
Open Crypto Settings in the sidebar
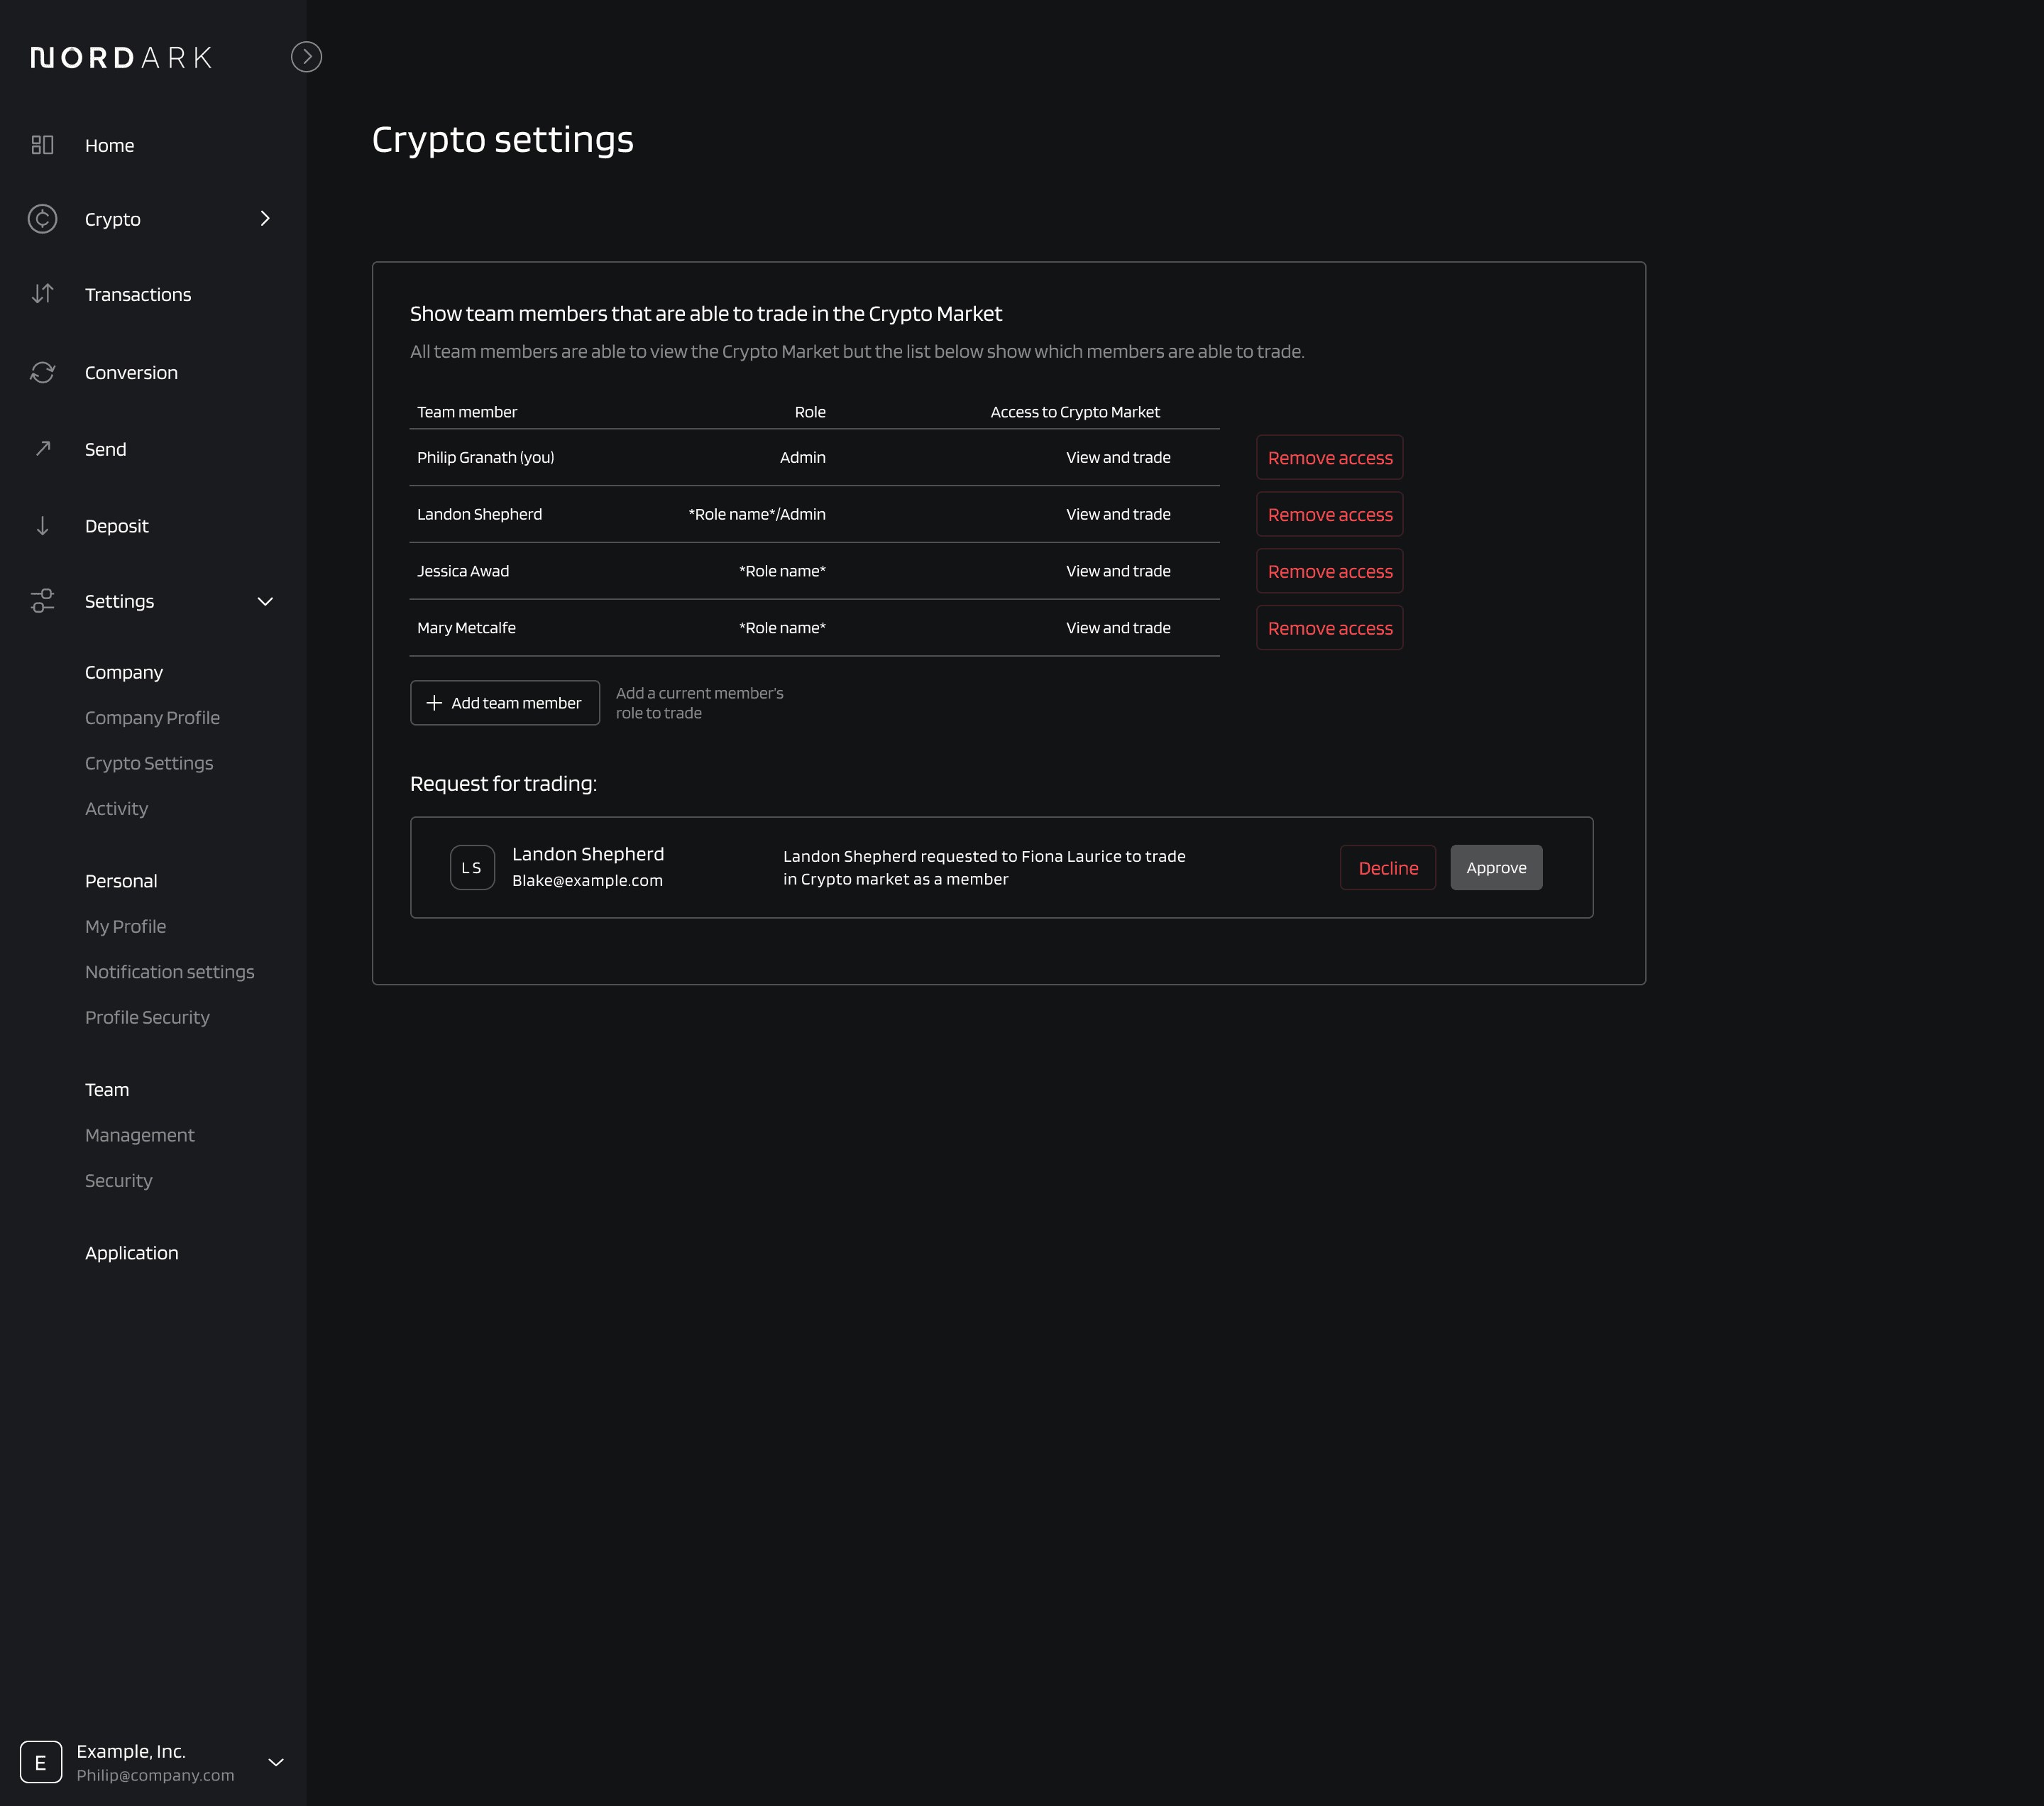(x=149, y=763)
